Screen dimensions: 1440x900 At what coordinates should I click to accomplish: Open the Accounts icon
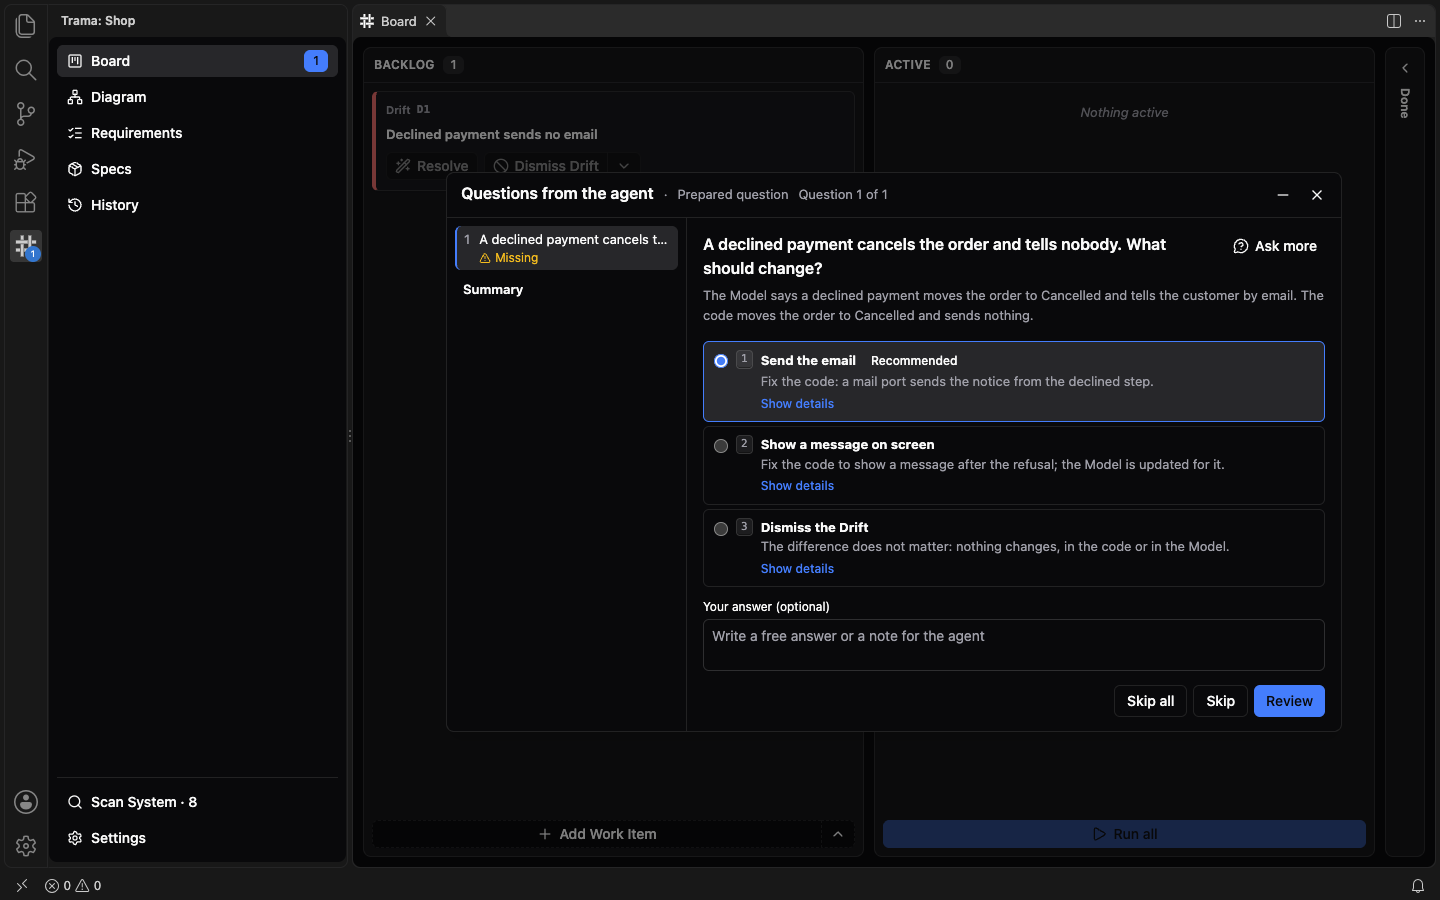tap(26, 802)
